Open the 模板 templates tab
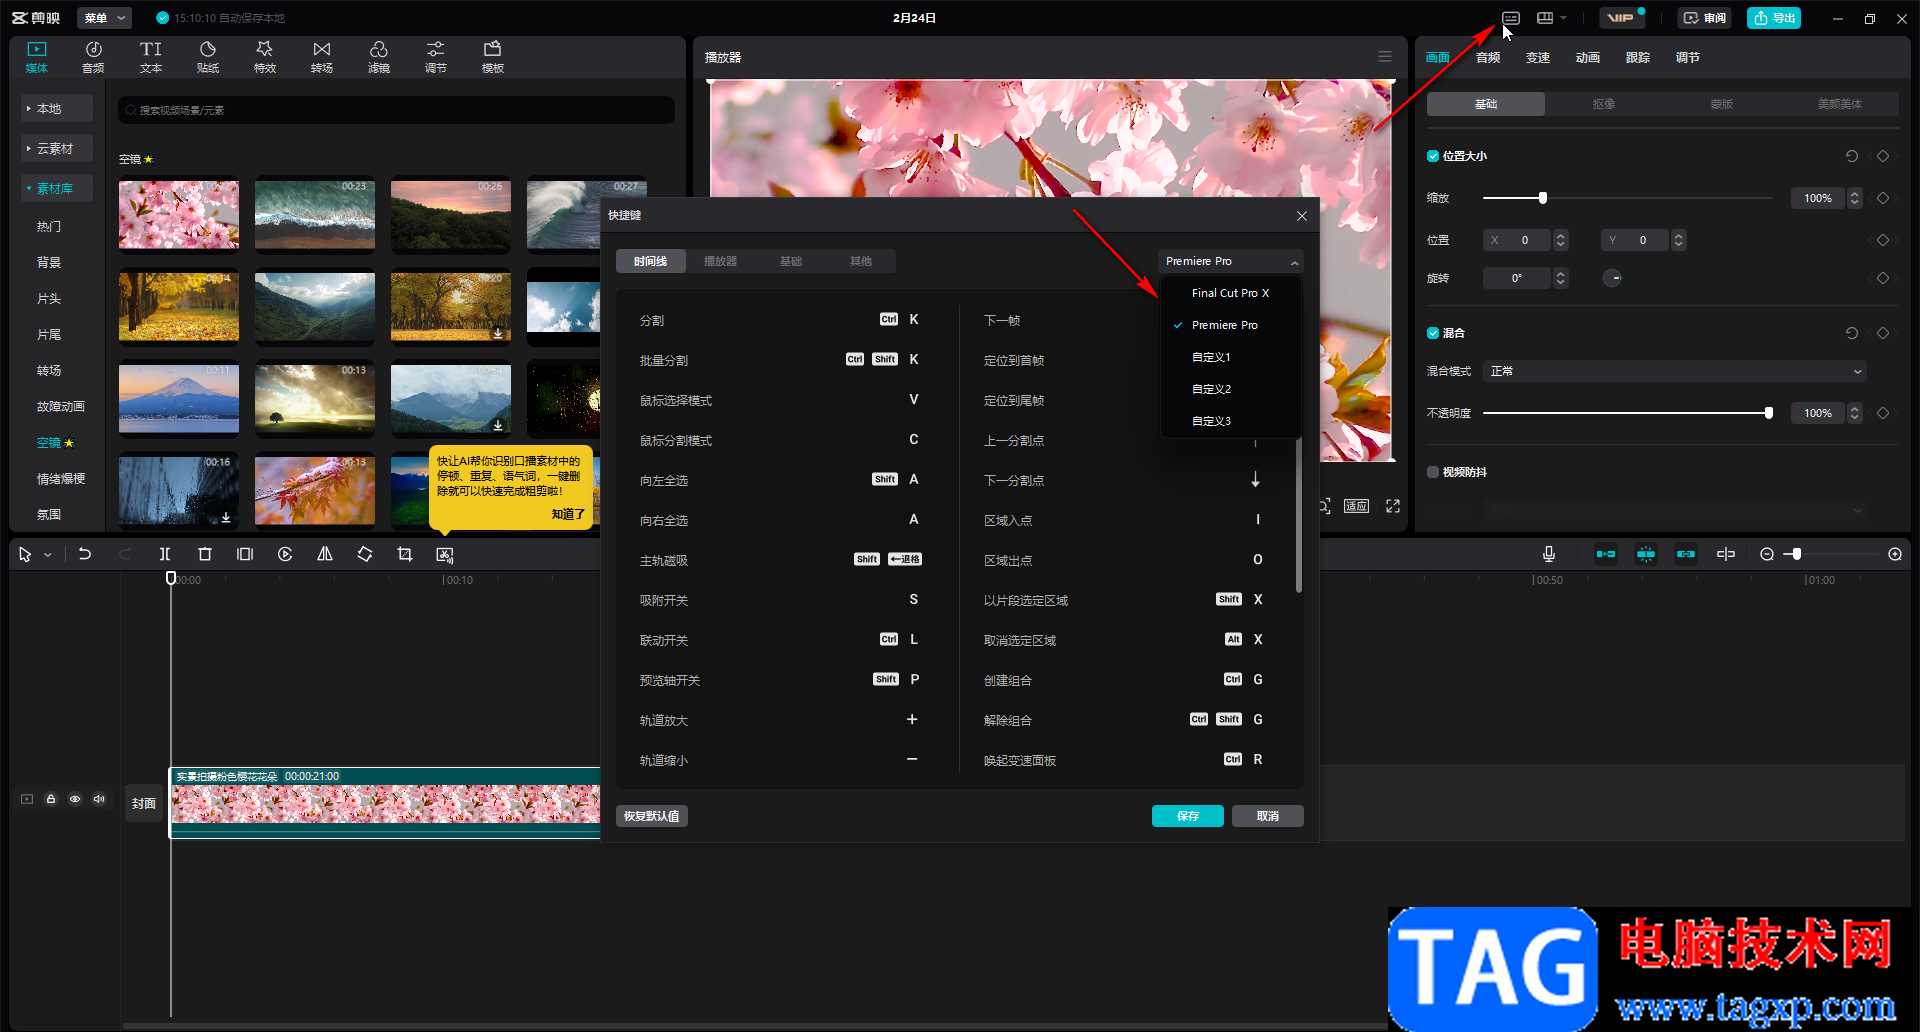 (x=493, y=57)
